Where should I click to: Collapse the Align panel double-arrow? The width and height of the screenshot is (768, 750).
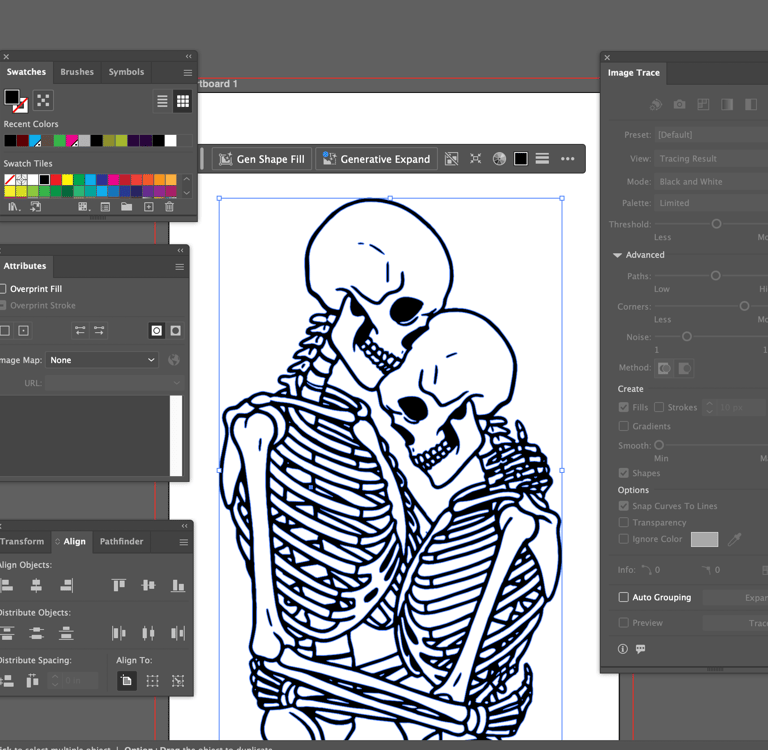(185, 526)
